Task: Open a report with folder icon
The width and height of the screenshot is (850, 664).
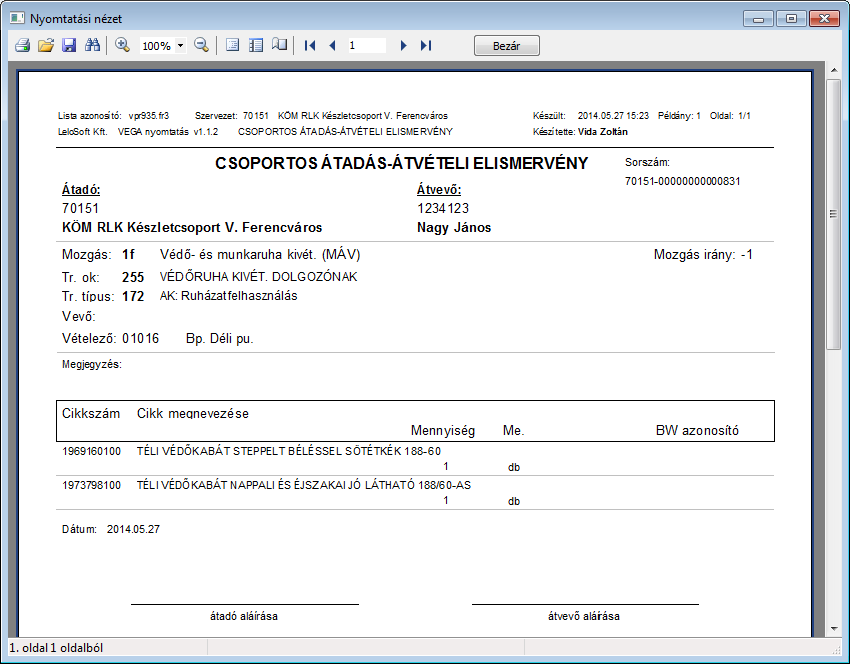Action: [46, 46]
